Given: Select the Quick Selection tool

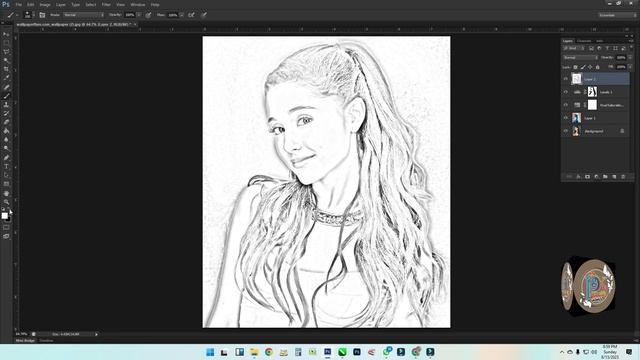Looking at the screenshot, I should [x=6, y=61].
